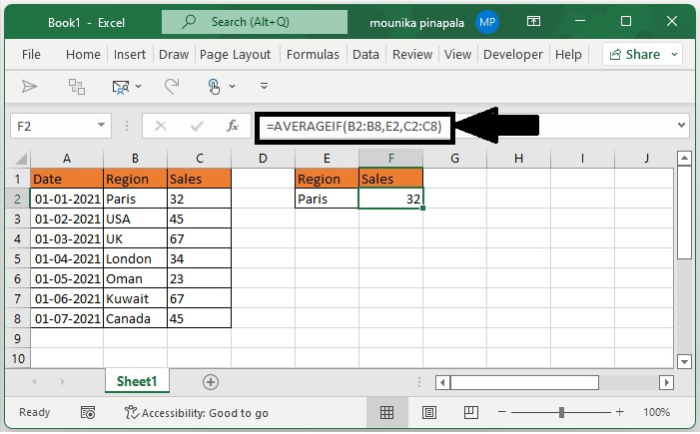The image size is (700, 434).
Task: Click vertical scrollbar down arrow
Action: click(684, 361)
